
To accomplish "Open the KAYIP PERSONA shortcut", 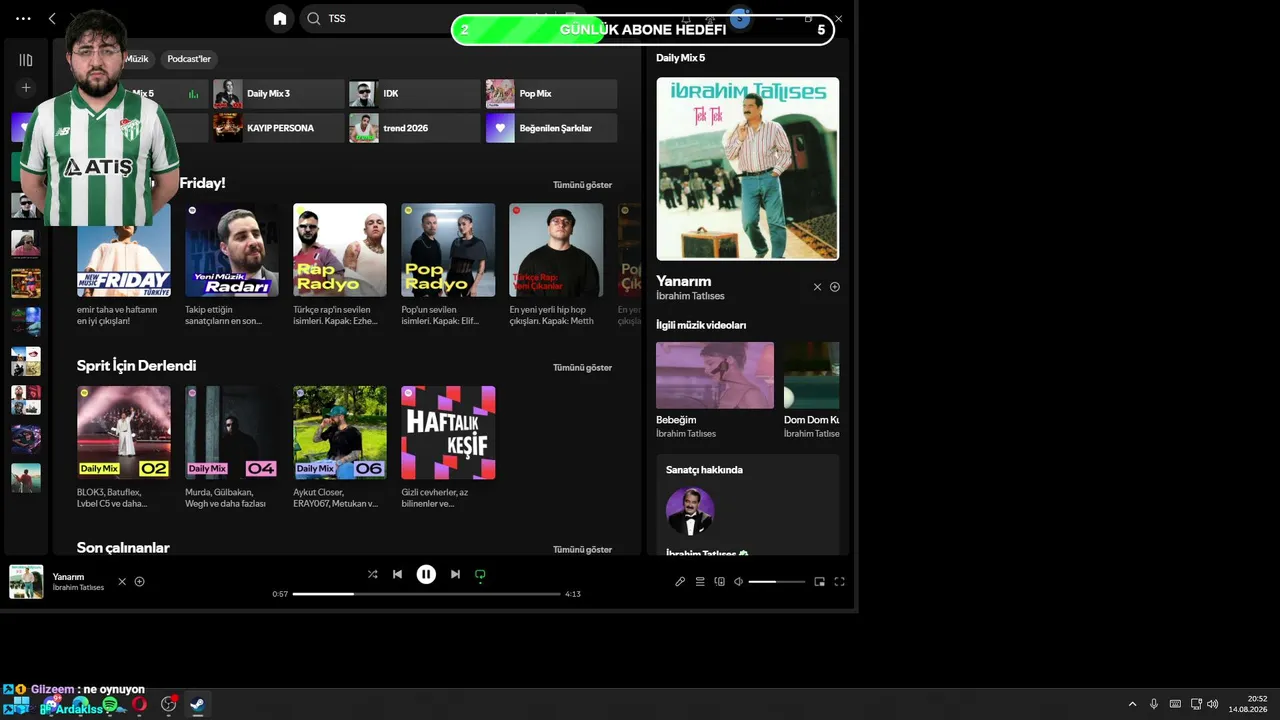I will (278, 128).
